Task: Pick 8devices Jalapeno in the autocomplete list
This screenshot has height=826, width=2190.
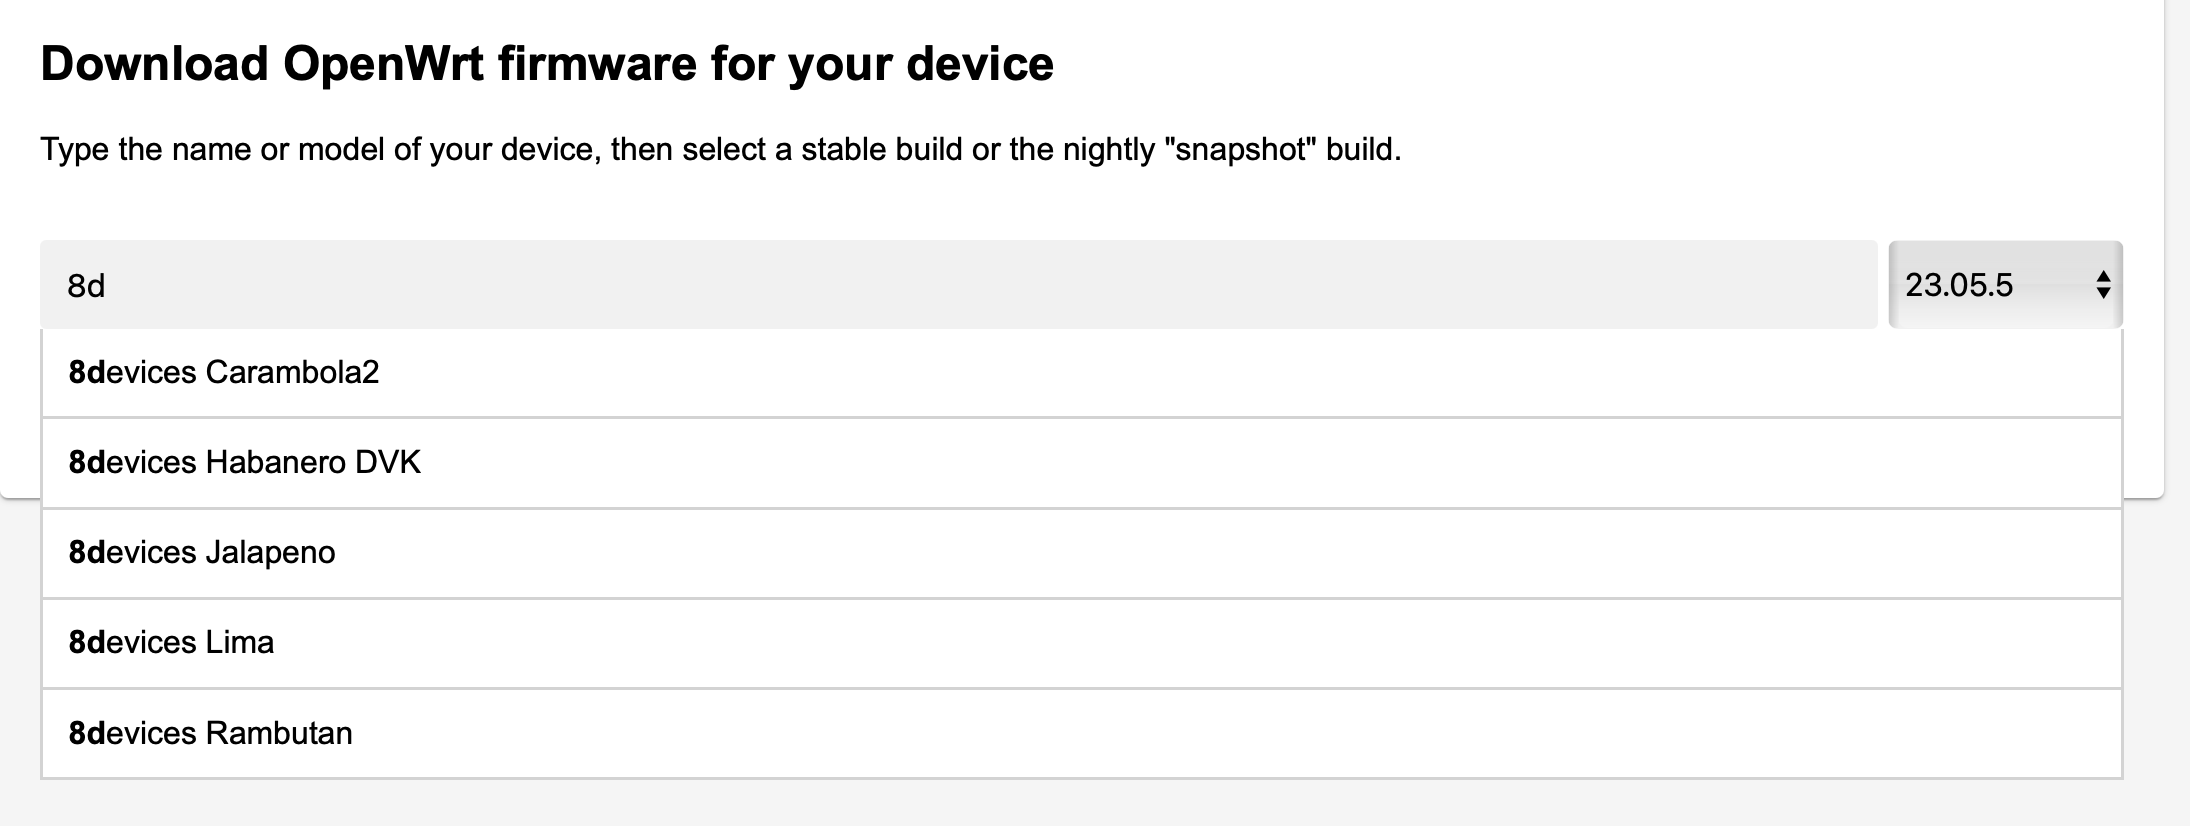Action: tap(1081, 553)
